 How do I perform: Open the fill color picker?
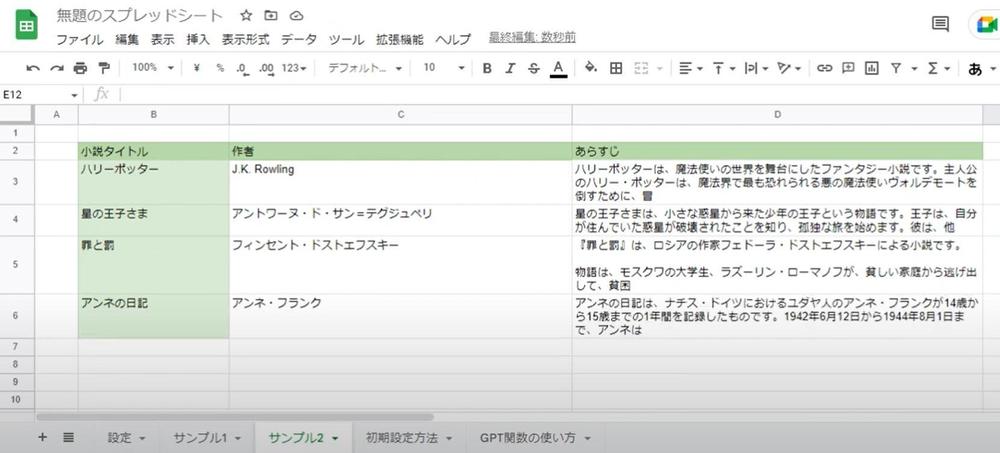coord(591,68)
